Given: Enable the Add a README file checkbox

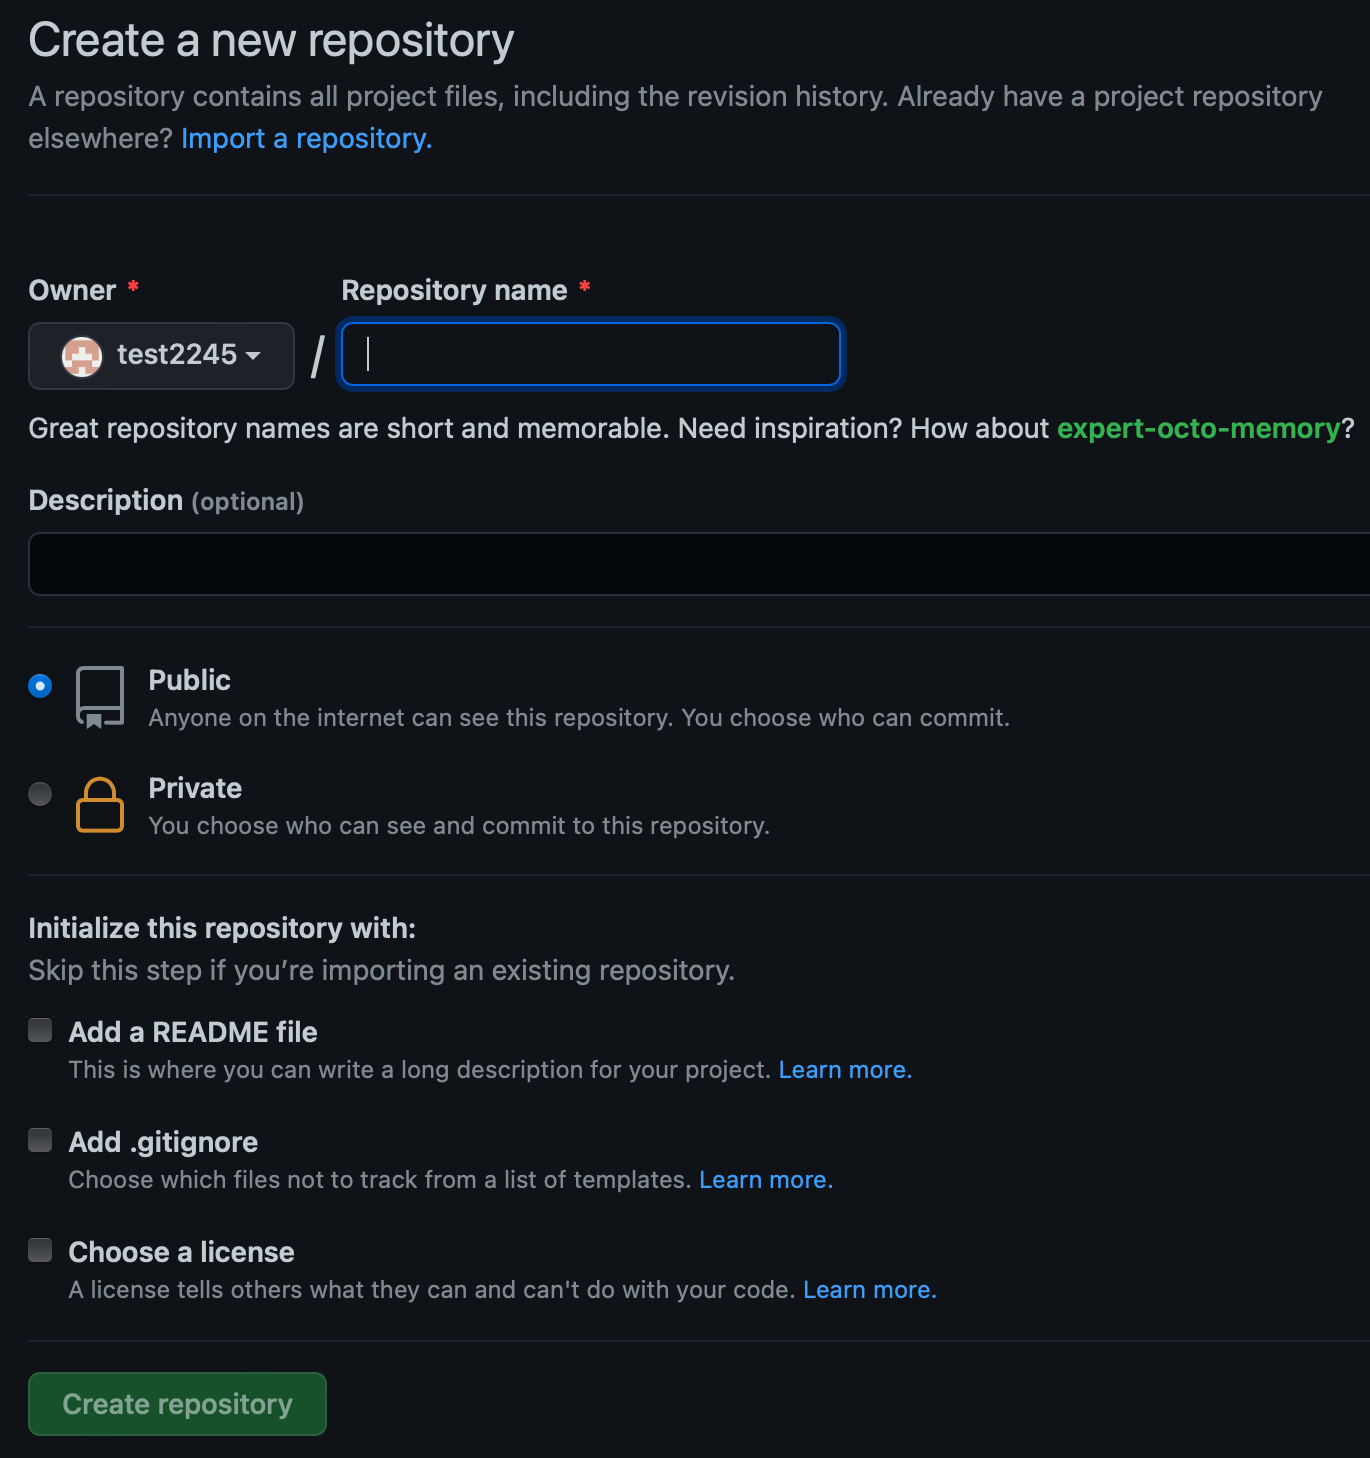Looking at the screenshot, I should pos(40,1030).
